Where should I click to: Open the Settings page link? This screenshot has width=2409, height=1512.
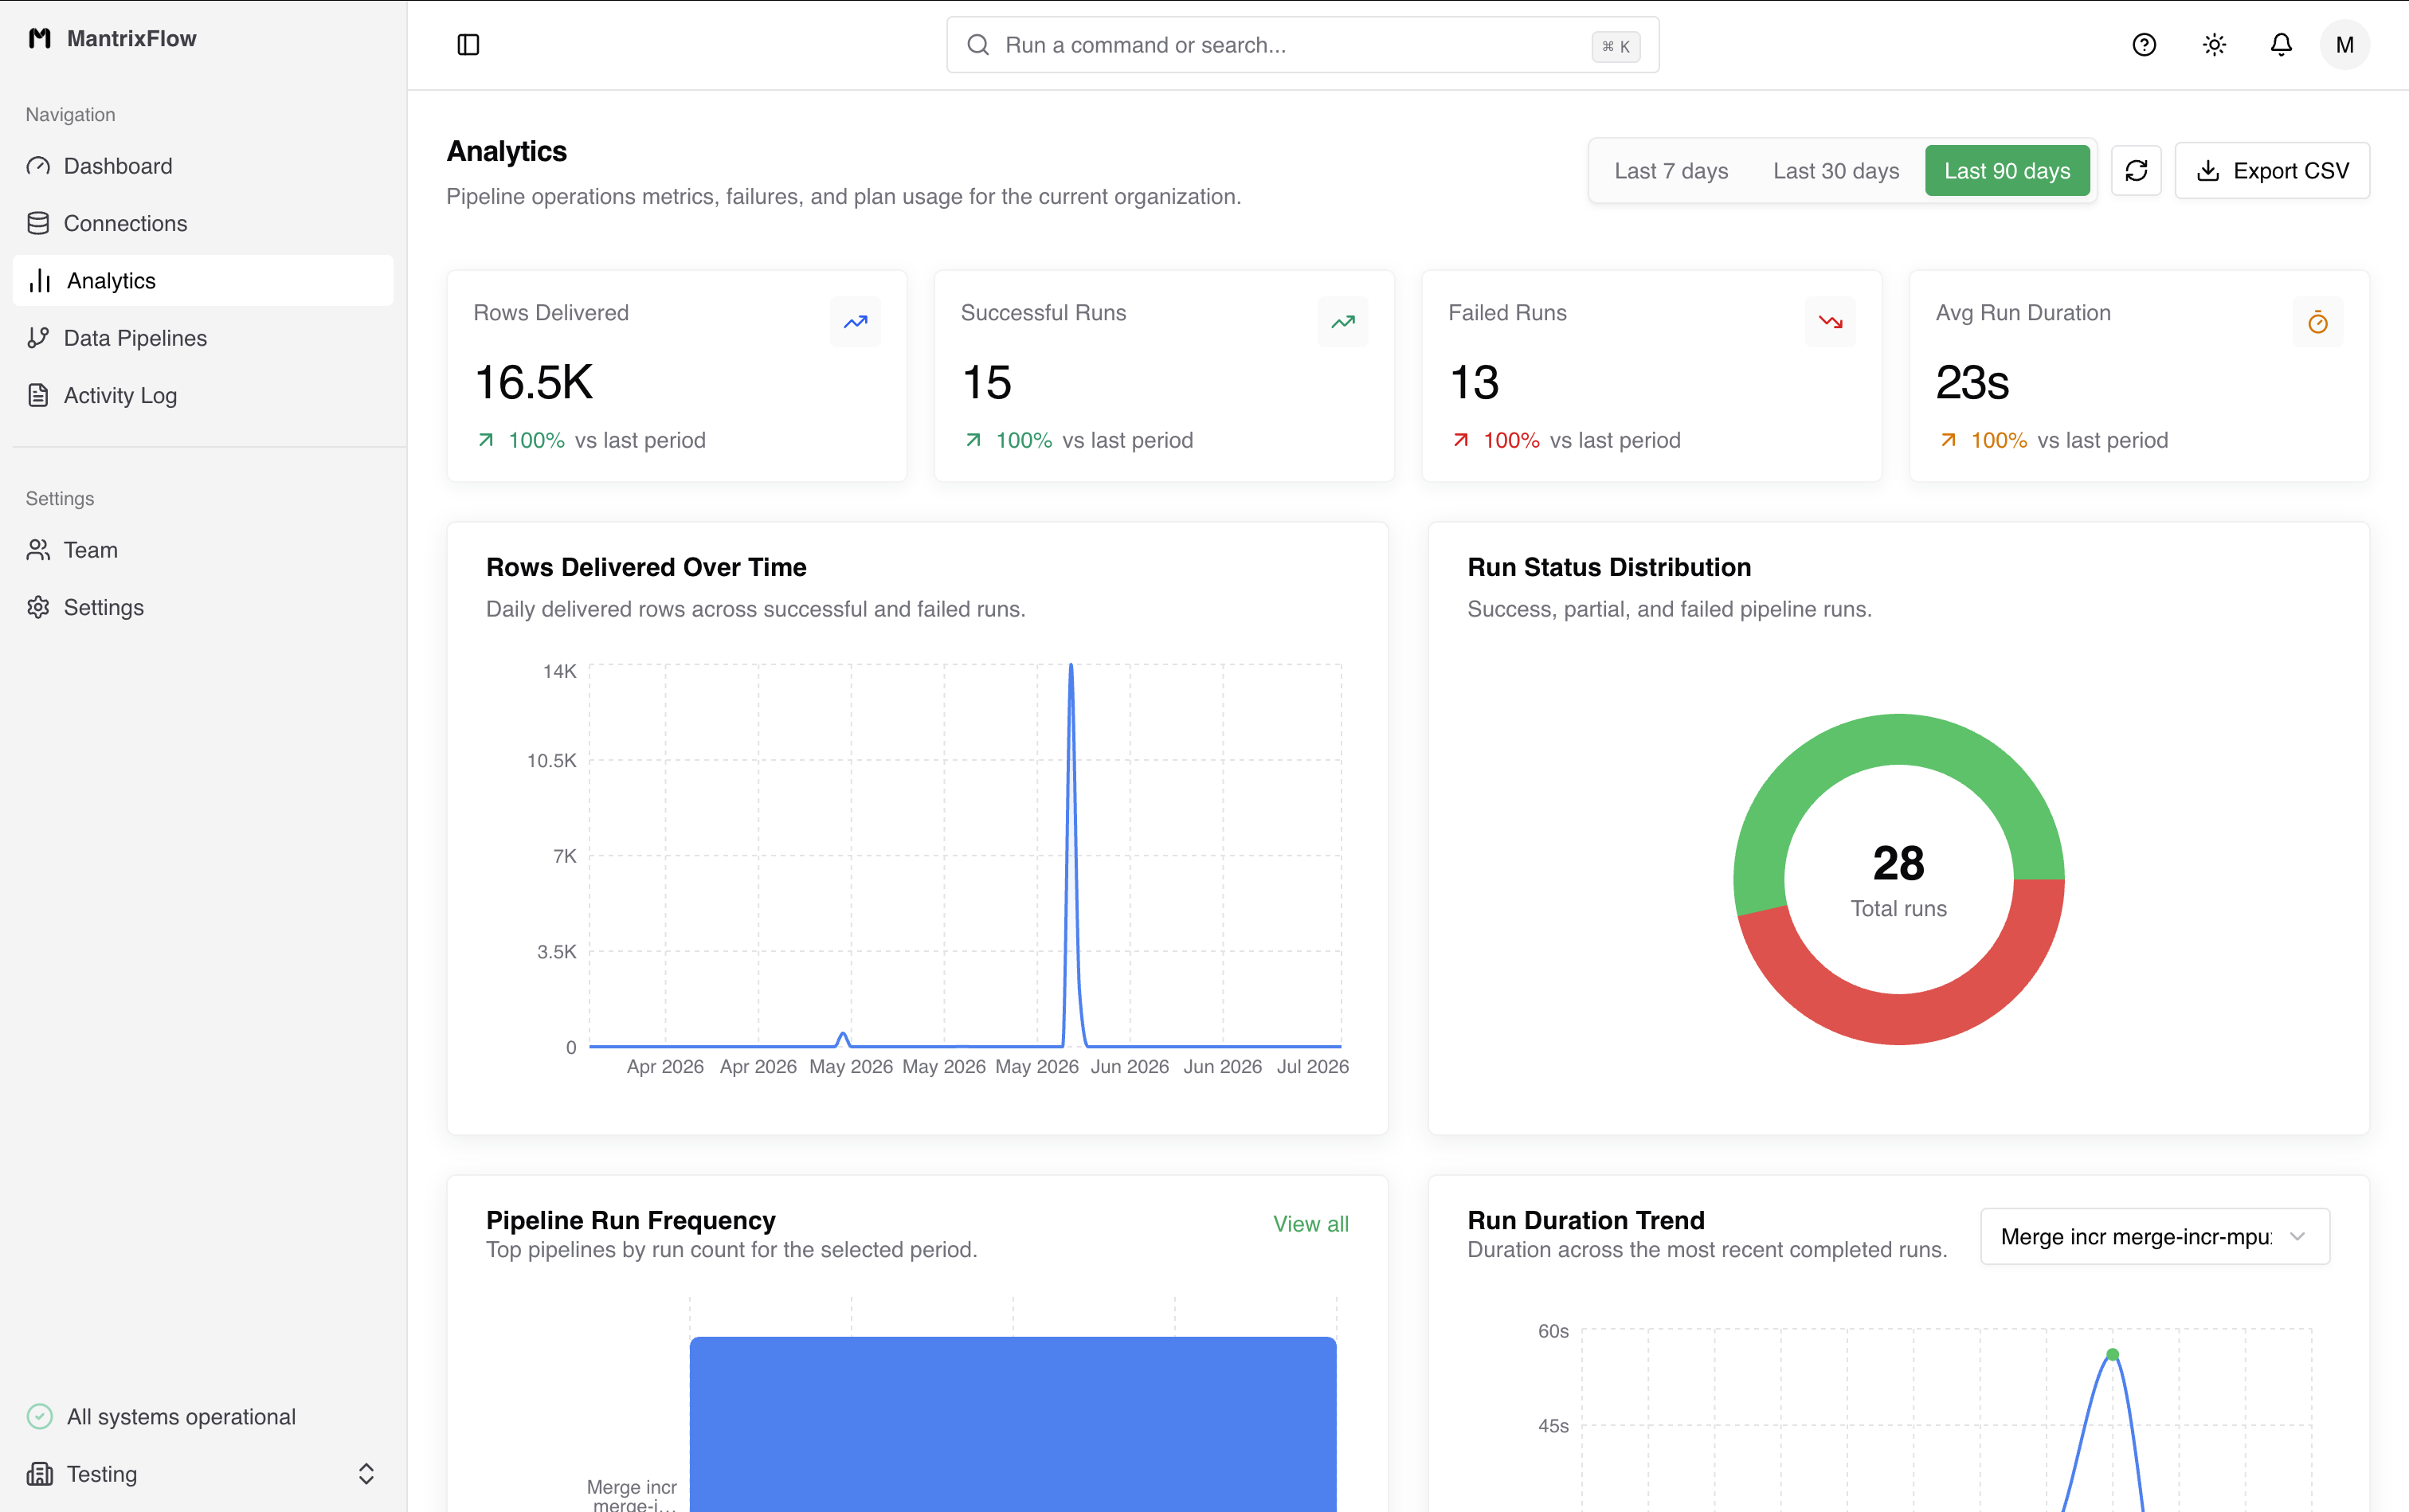tap(203, 607)
